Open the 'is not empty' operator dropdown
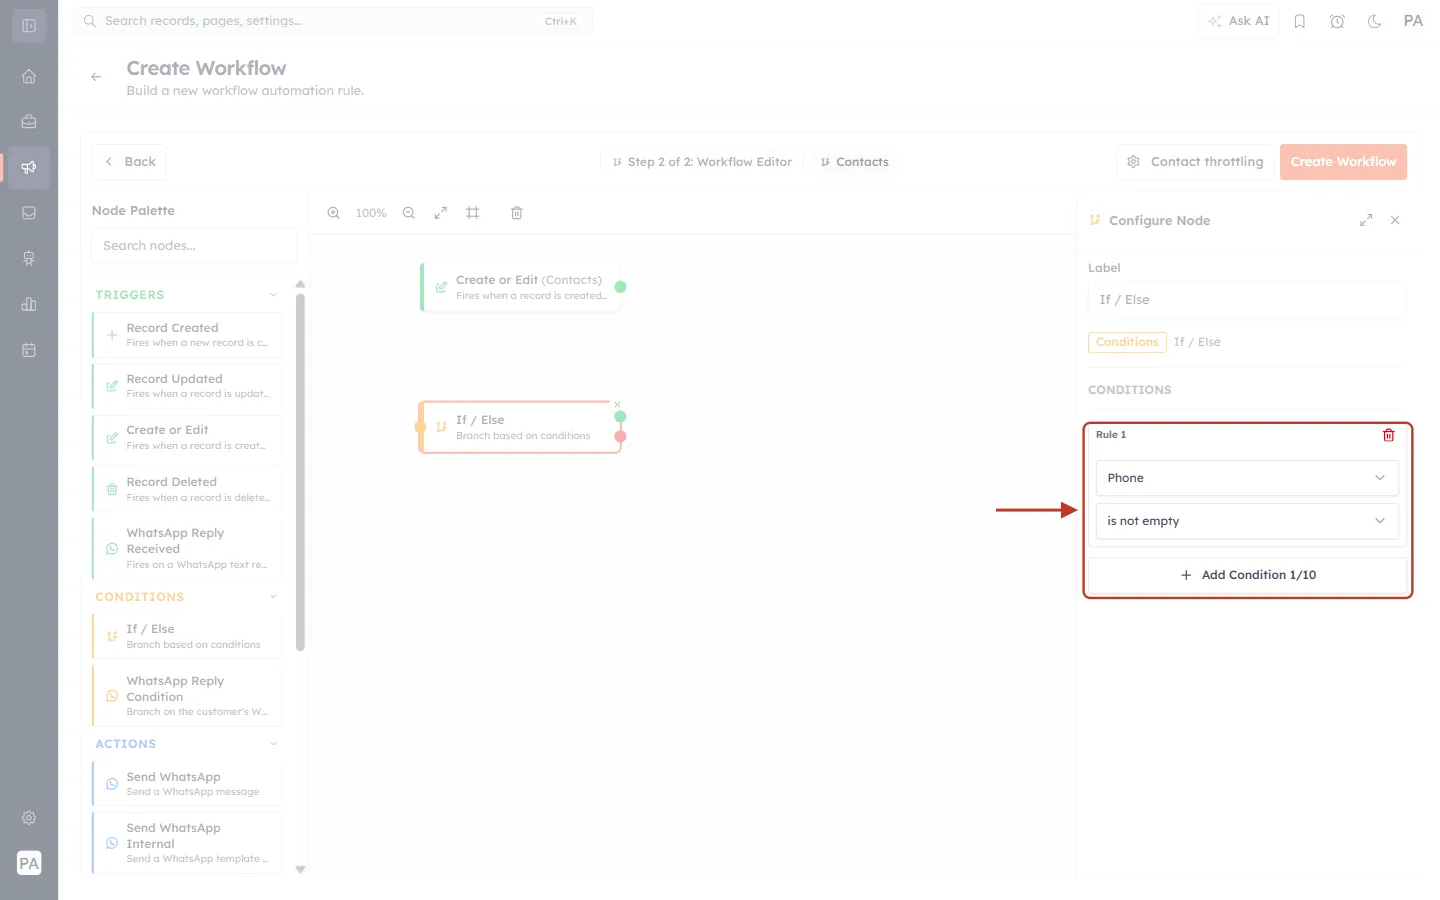1440x900 pixels. [1247, 521]
